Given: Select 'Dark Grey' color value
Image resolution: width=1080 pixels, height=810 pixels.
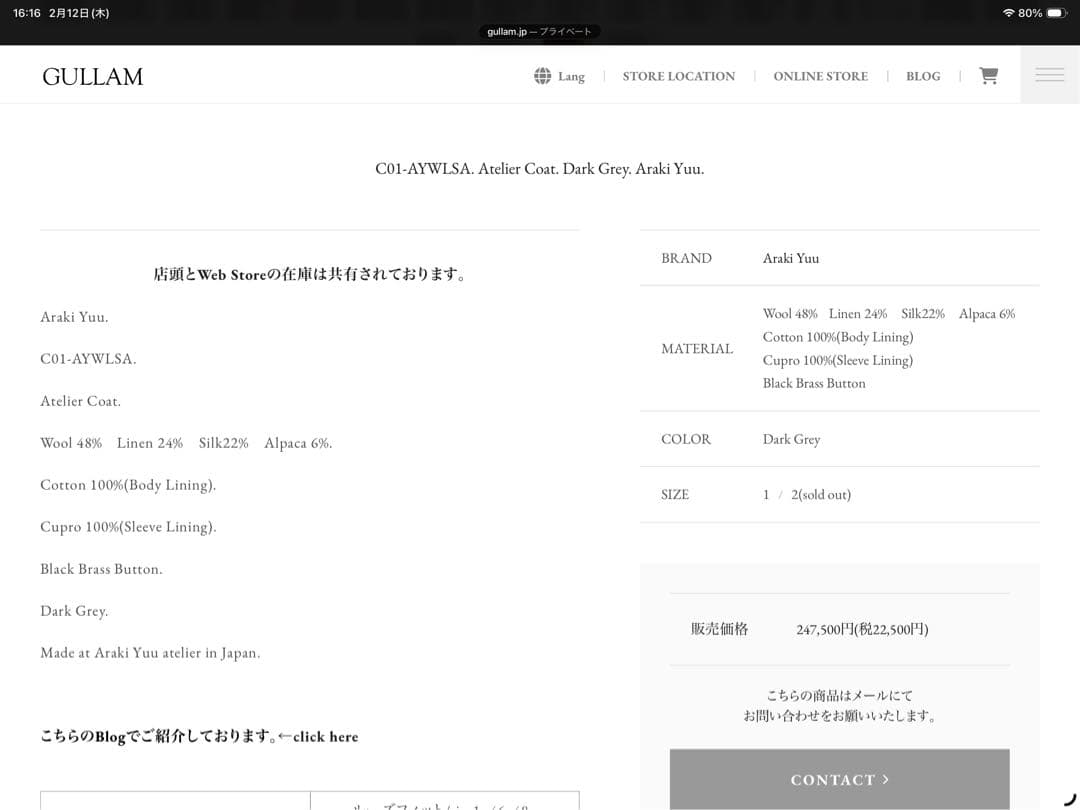Looking at the screenshot, I should tap(791, 439).
